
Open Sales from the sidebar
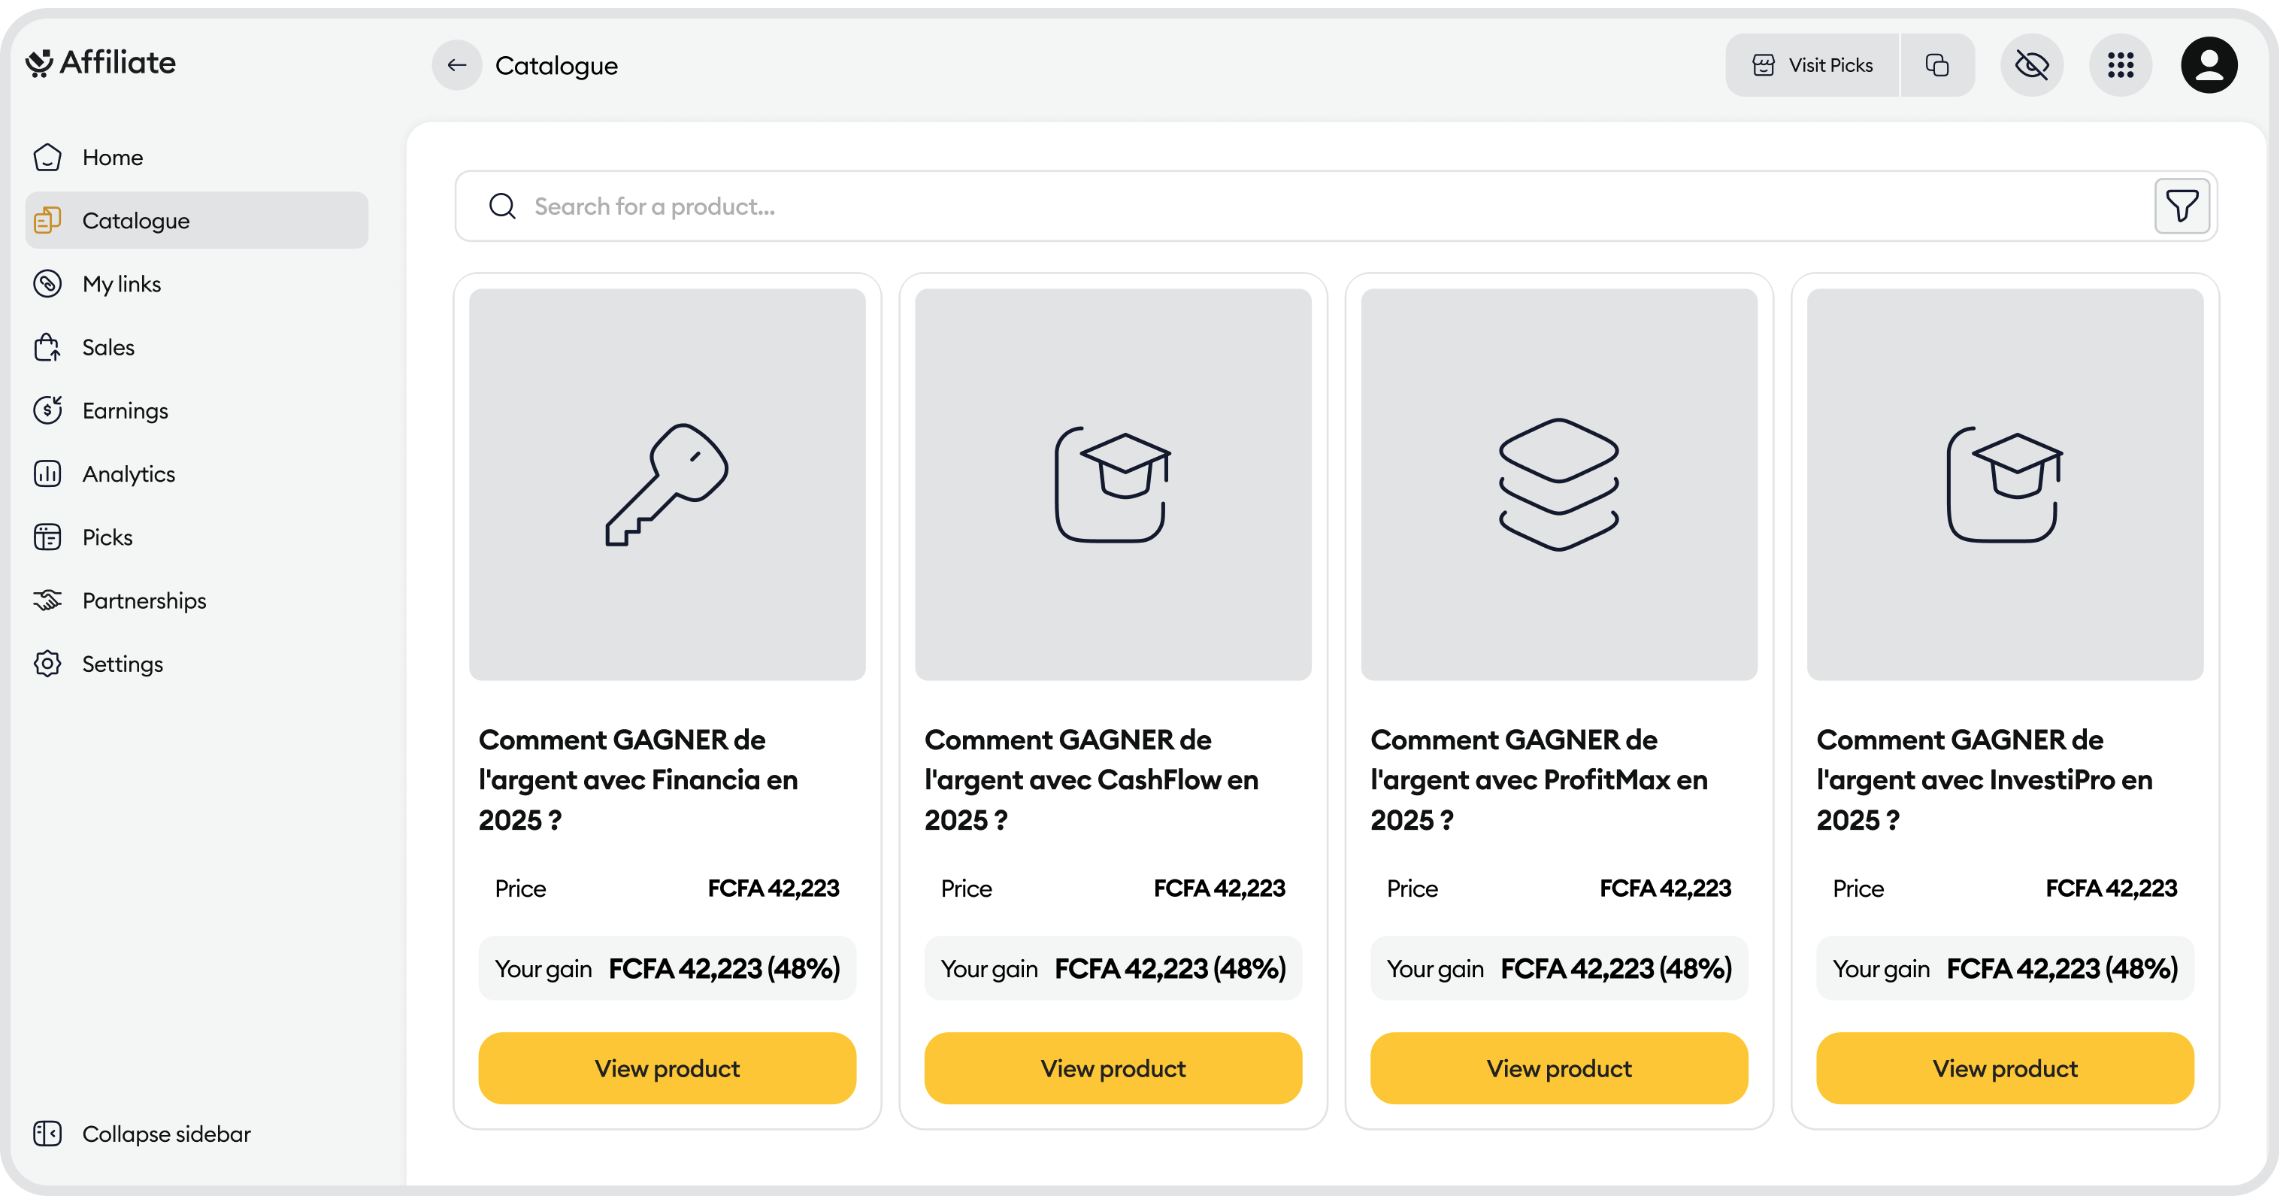pyautogui.click(x=108, y=347)
